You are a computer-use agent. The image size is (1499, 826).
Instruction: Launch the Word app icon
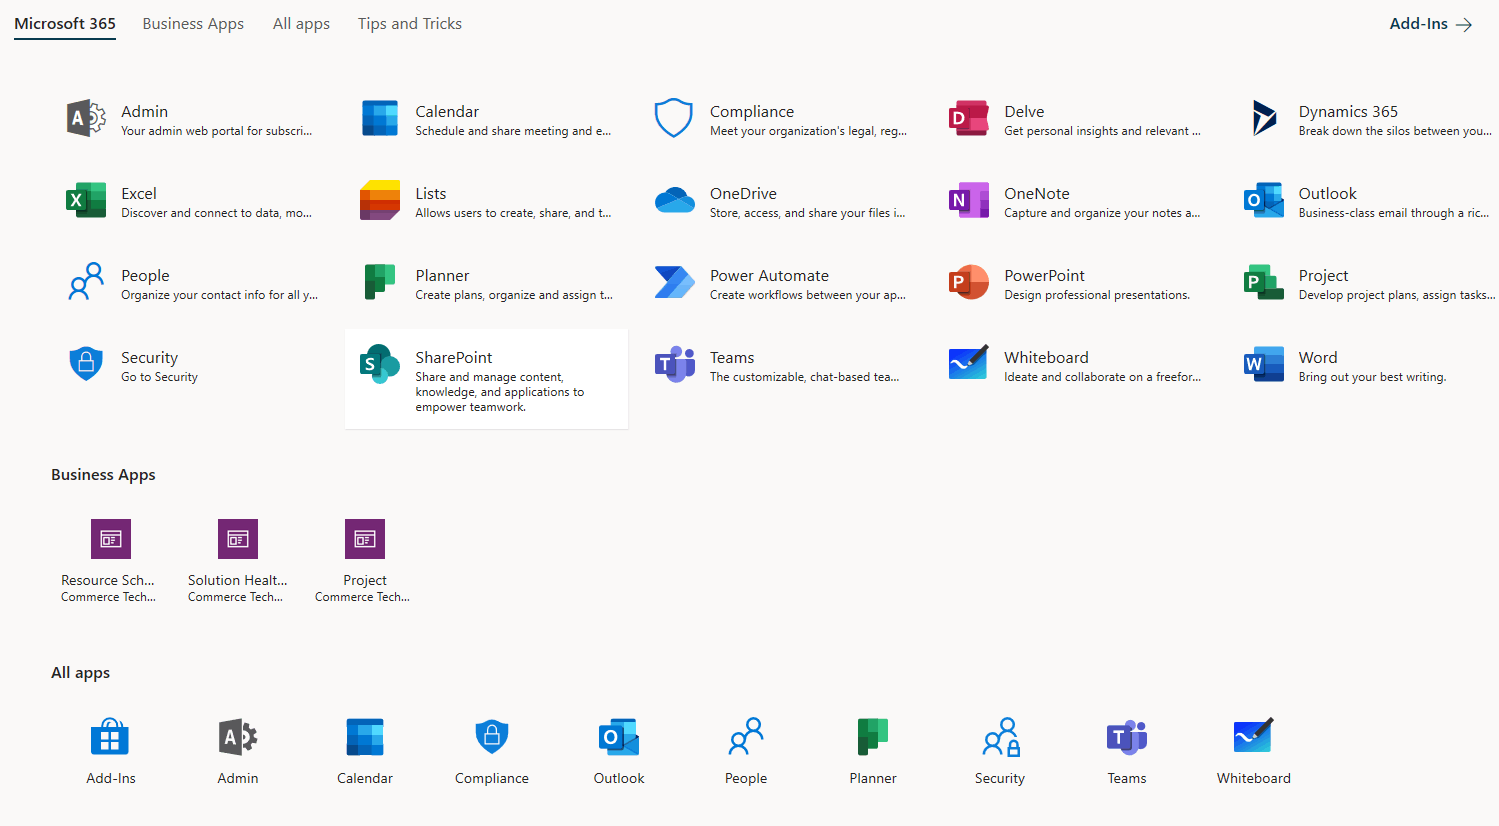click(1264, 364)
